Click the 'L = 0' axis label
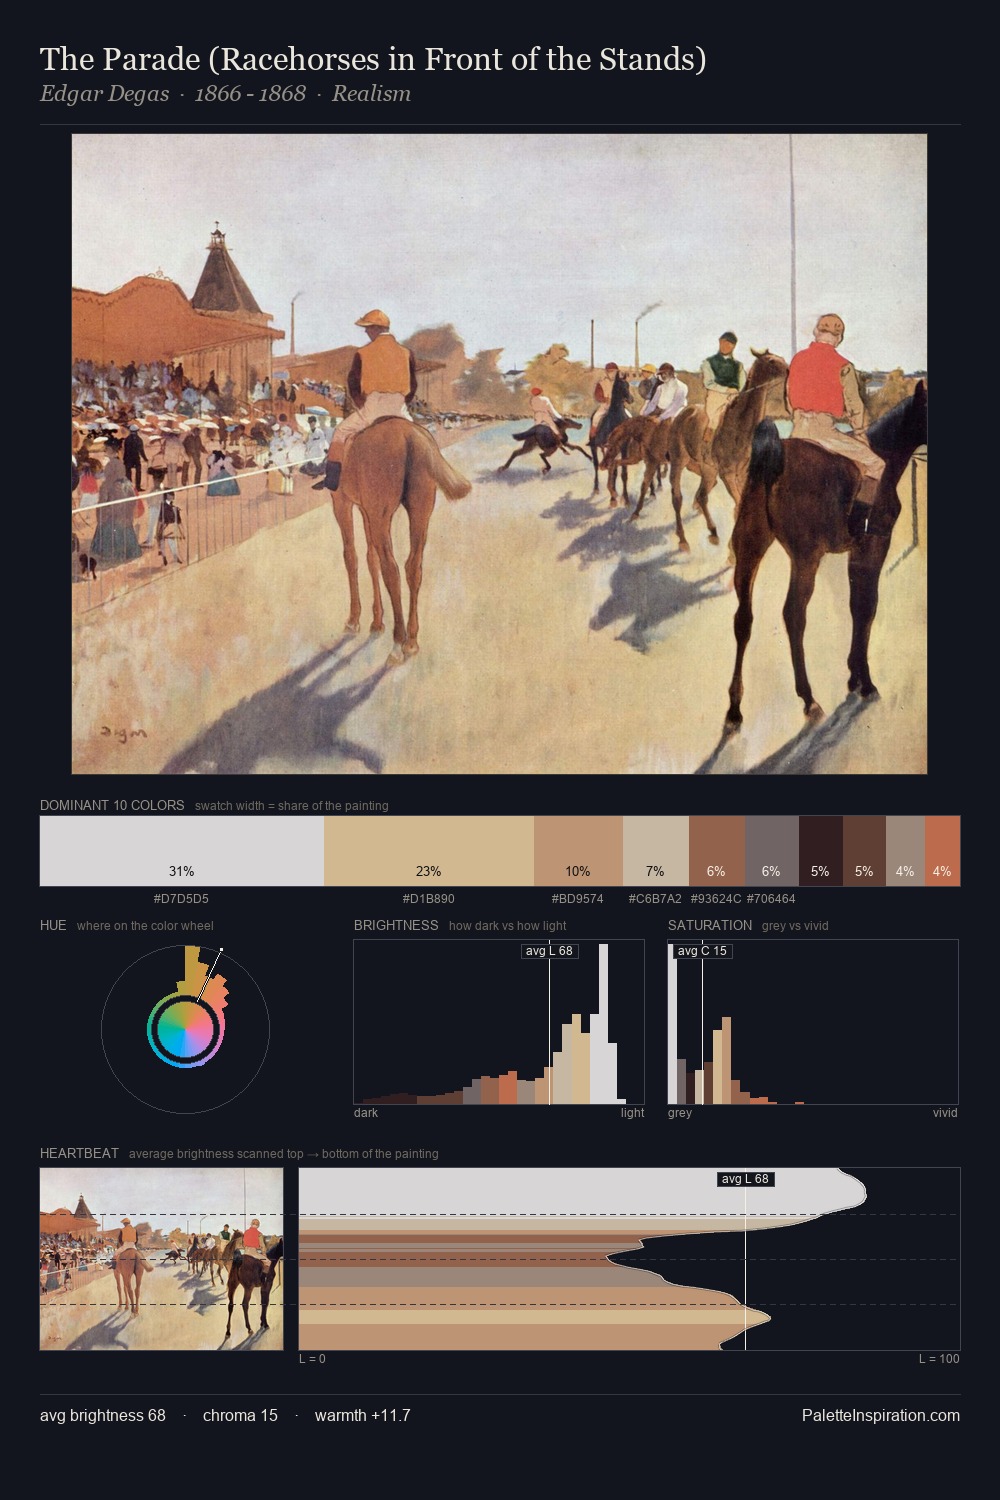The image size is (1000, 1500). (x=312, y=1359)
